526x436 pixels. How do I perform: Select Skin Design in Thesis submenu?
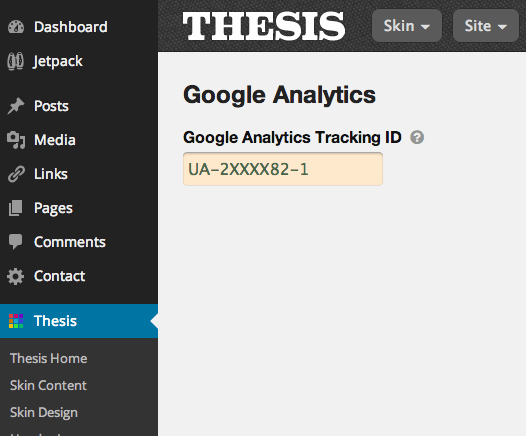[44, 413]
